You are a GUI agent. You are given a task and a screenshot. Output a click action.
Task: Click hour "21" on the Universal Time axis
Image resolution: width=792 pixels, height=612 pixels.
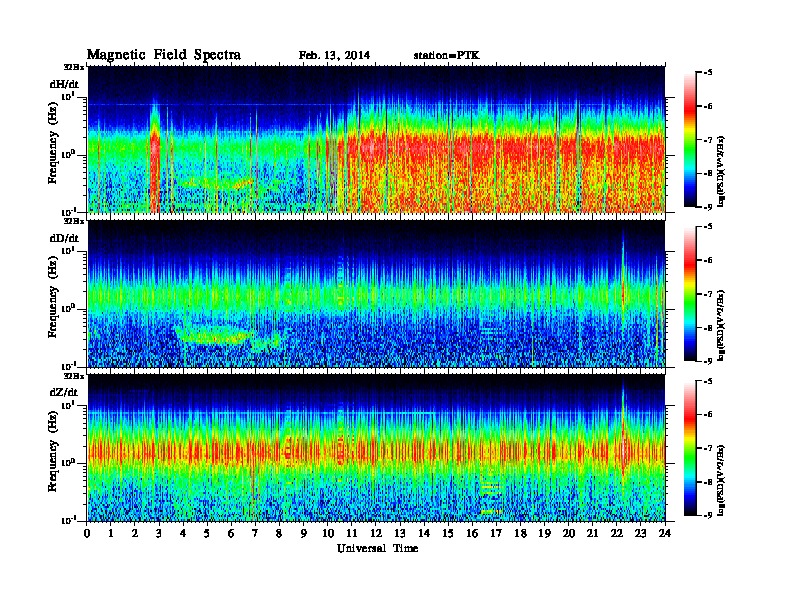coord(592,534)
